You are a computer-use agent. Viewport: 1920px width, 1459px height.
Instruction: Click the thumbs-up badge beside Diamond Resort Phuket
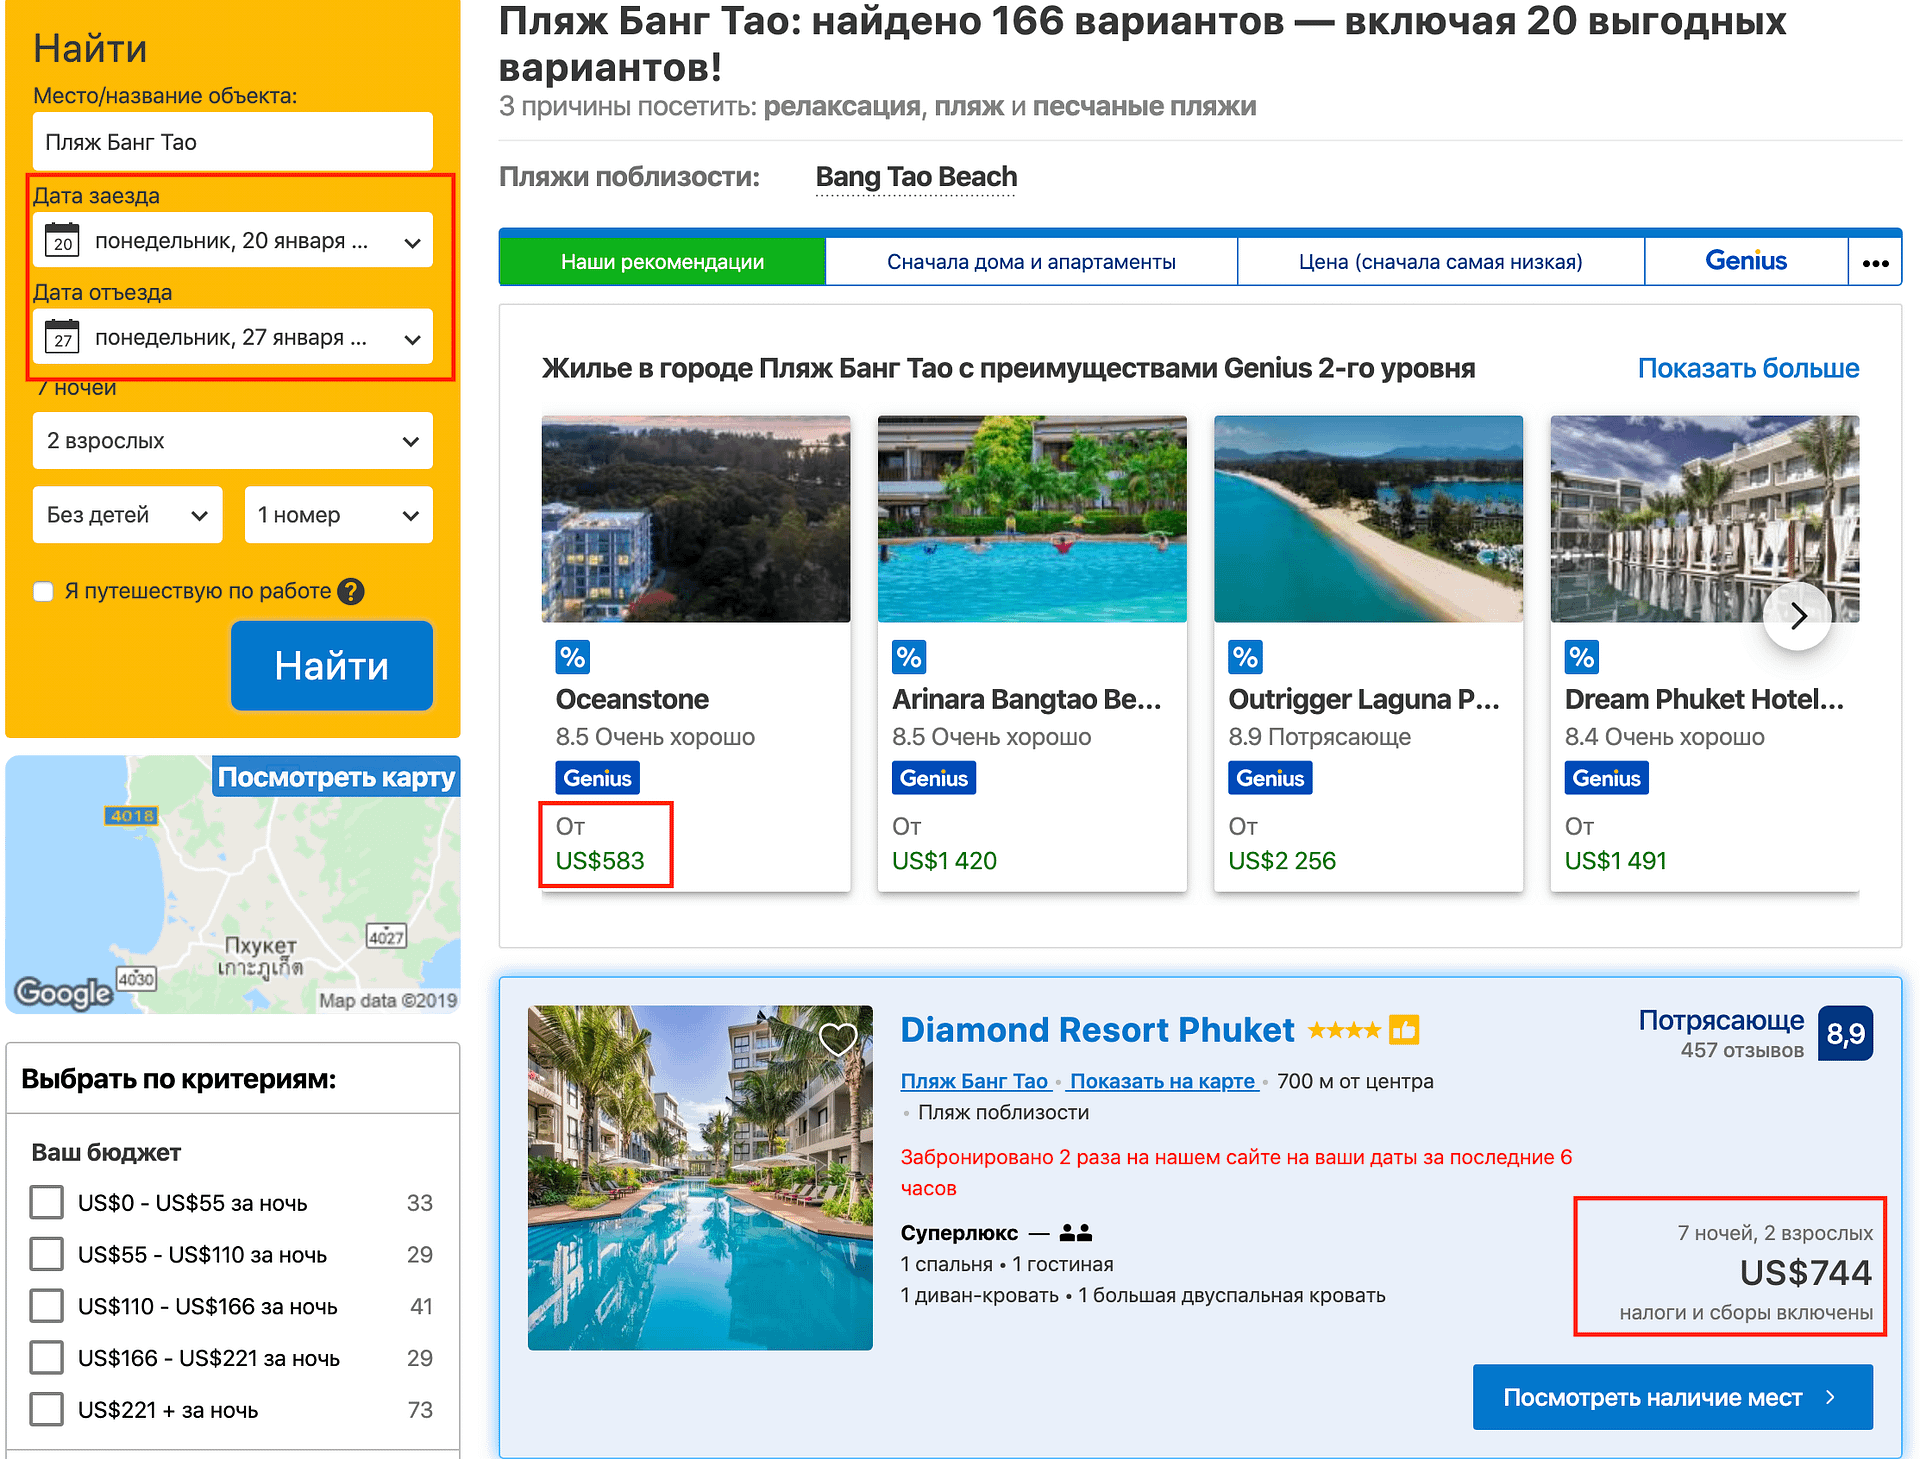1404,1029
